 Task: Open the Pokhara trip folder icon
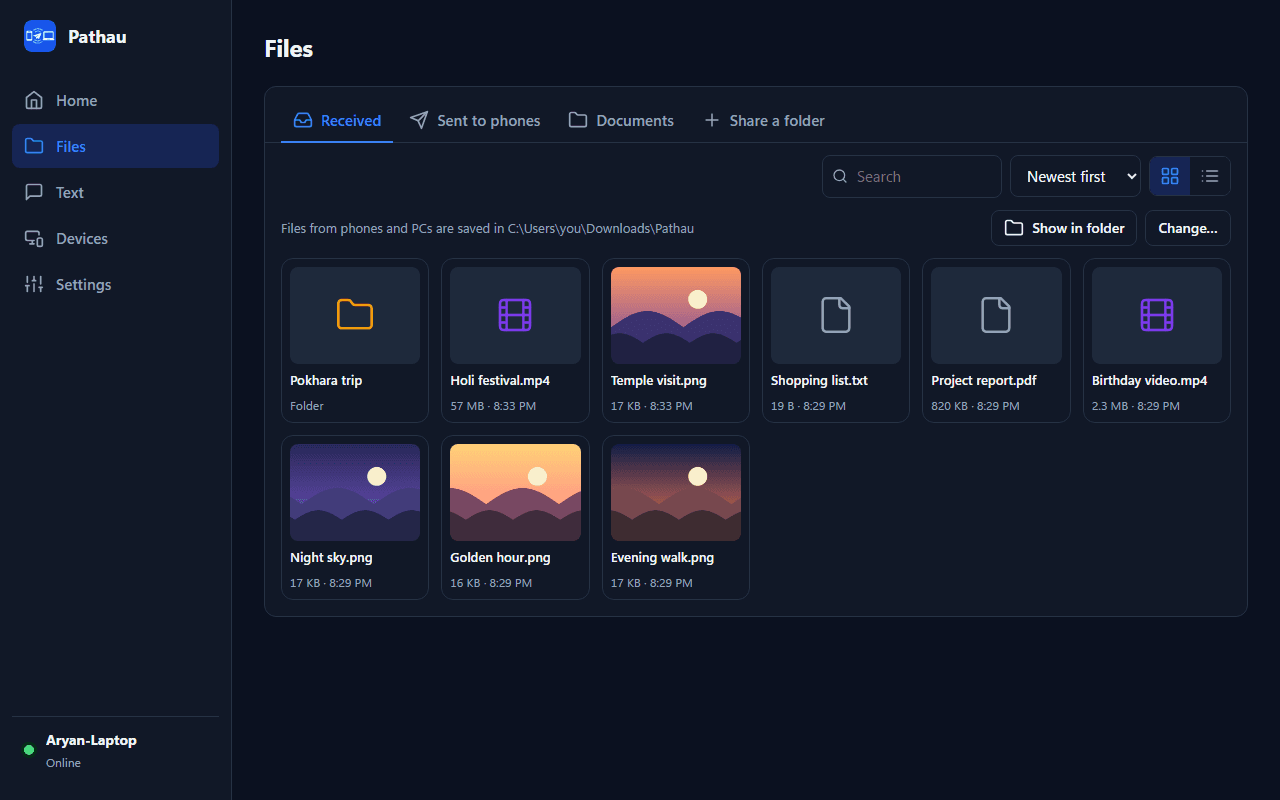355,315
